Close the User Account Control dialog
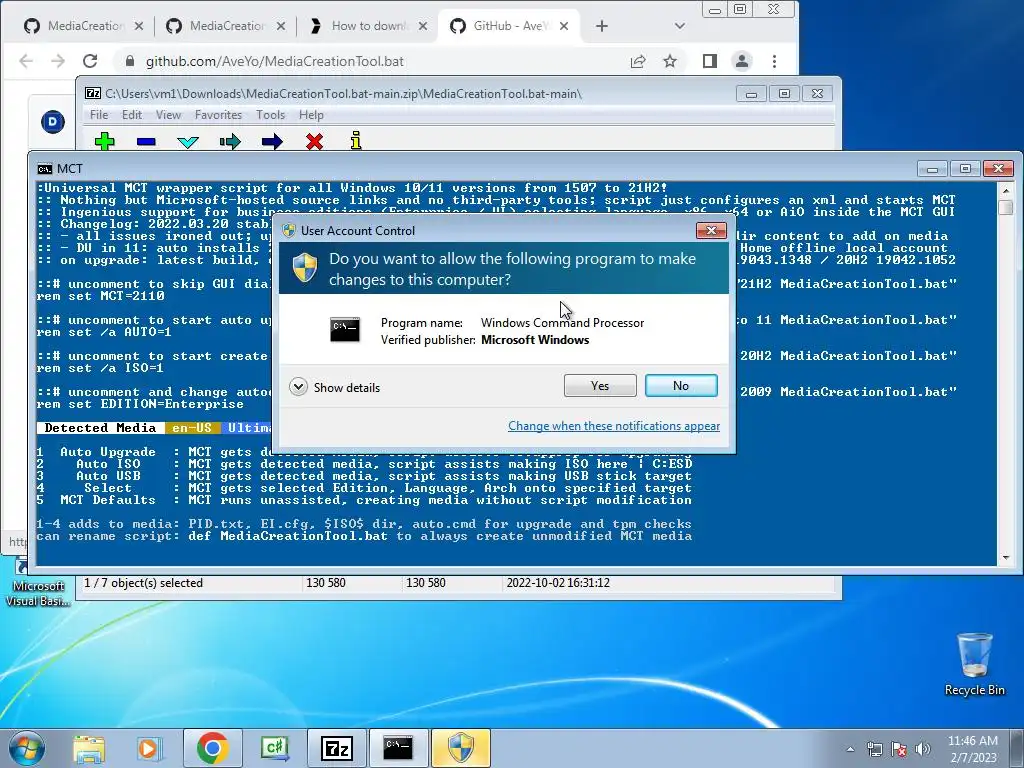 pos(711,231)
